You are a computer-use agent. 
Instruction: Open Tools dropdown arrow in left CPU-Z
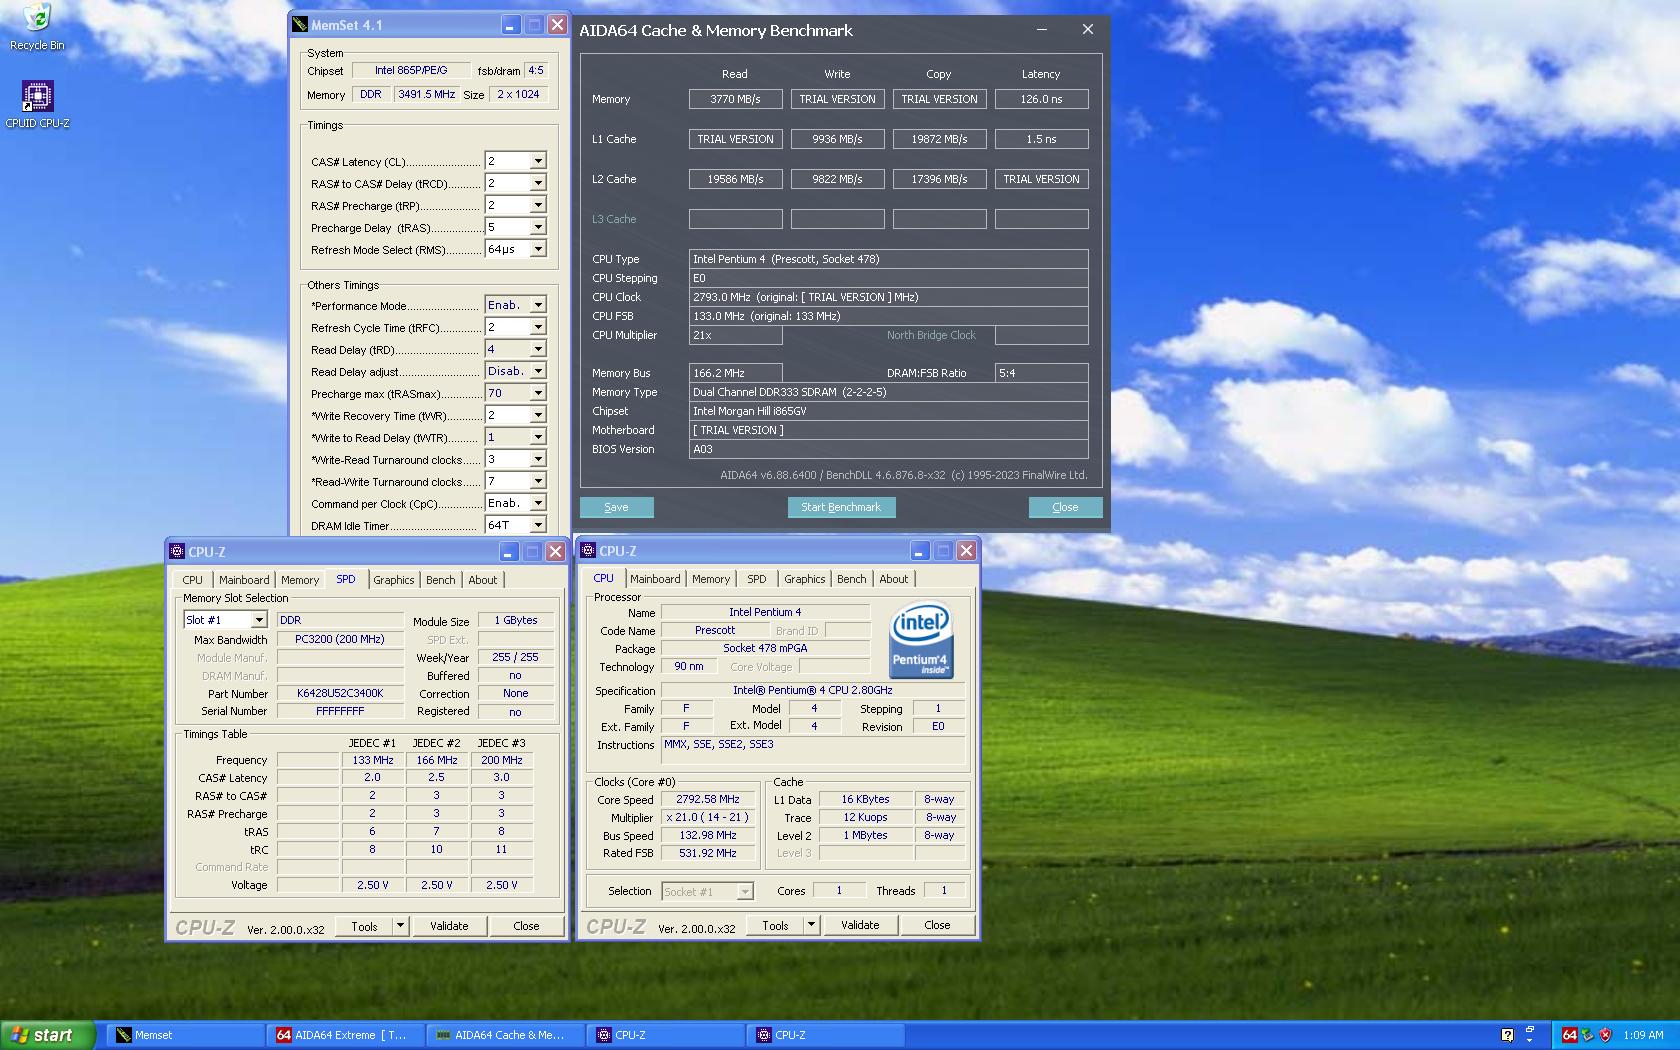[400, 926]
